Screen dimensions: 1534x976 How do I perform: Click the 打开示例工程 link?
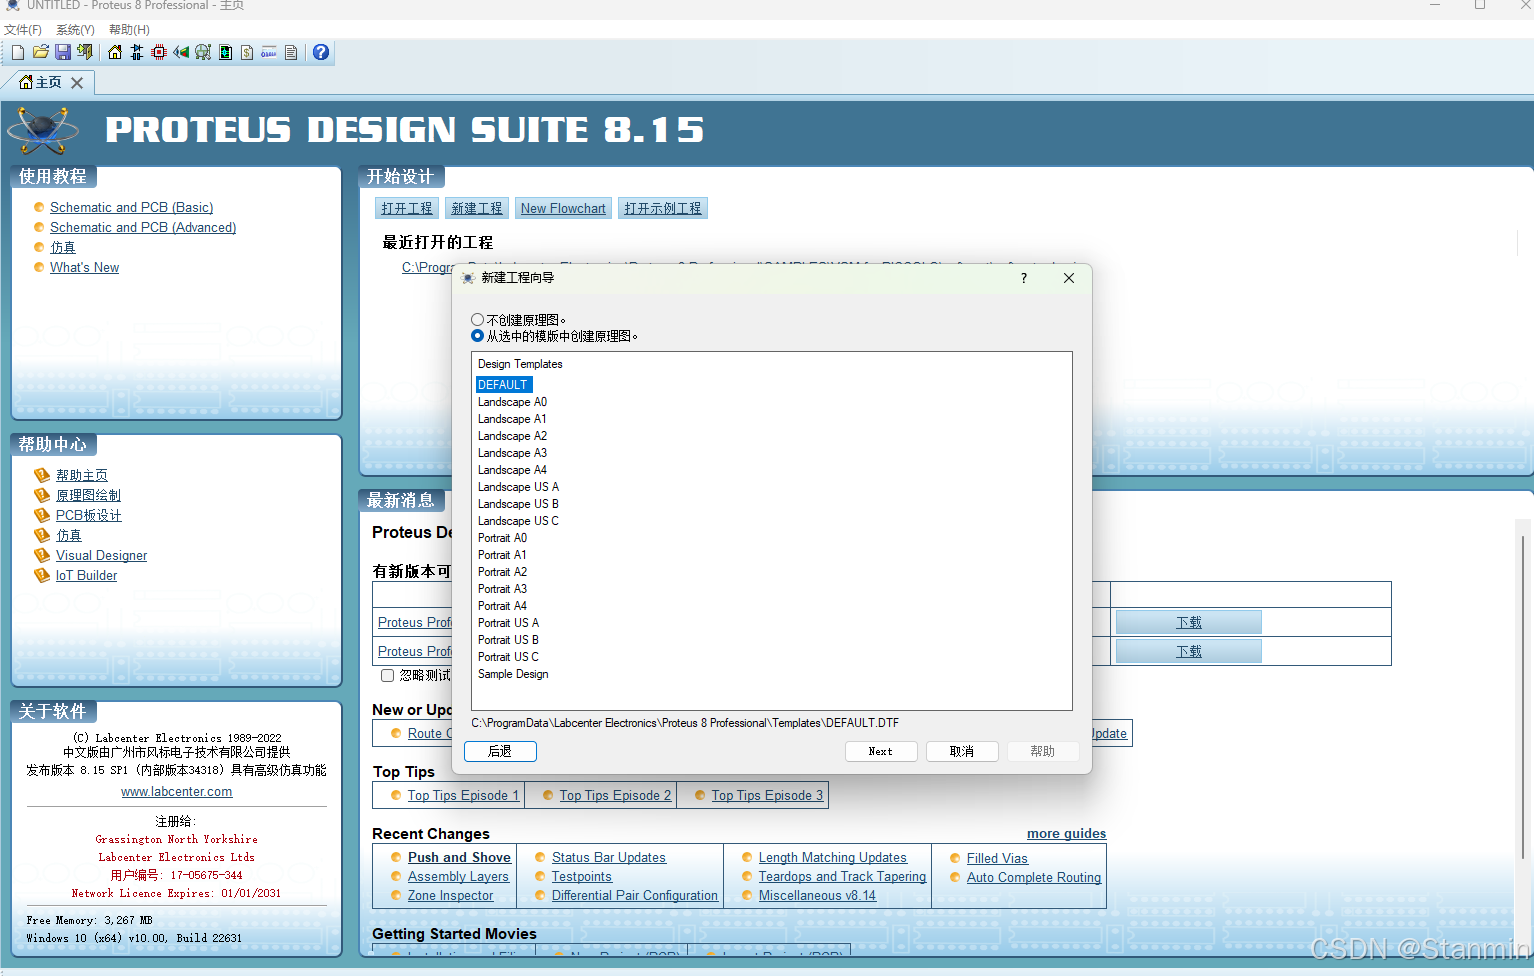coord(663,208)
